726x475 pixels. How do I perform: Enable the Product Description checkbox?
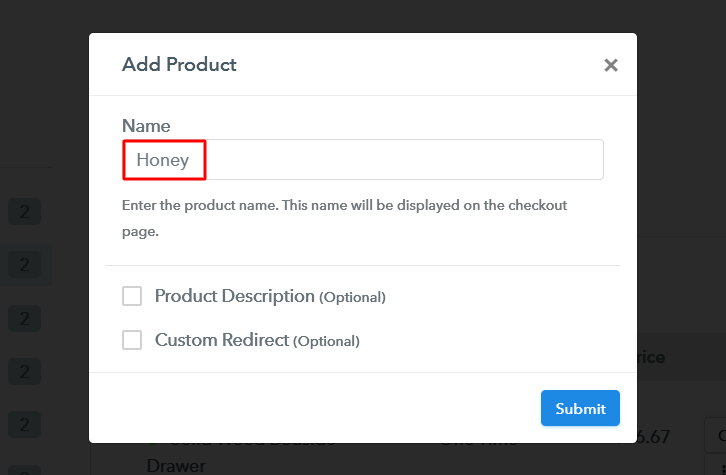[132, 296]
